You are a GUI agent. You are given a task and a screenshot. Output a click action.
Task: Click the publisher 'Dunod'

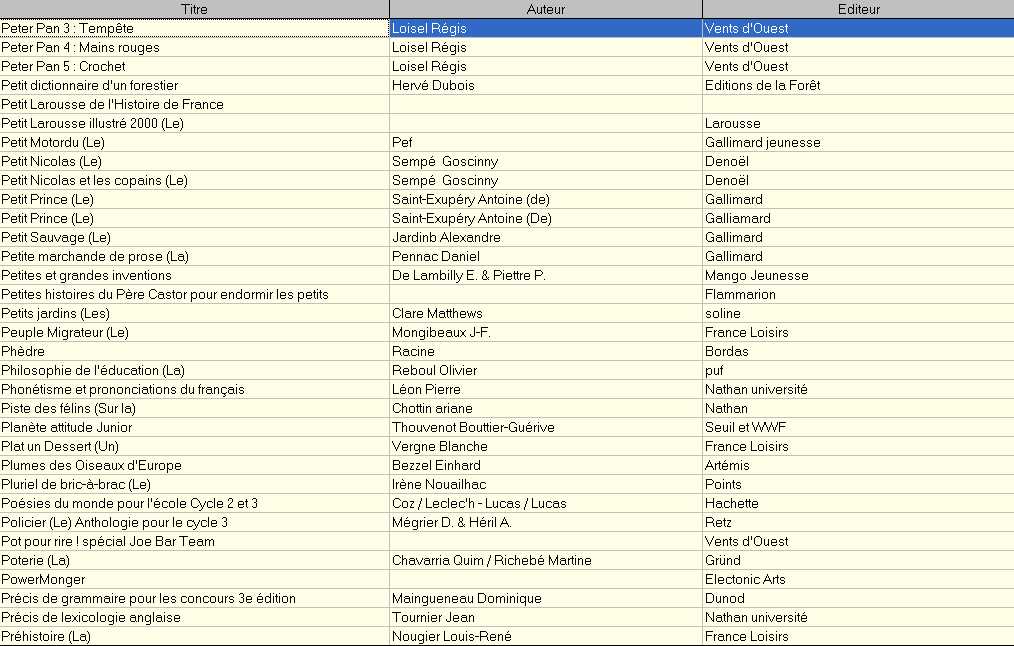(725, 598)
